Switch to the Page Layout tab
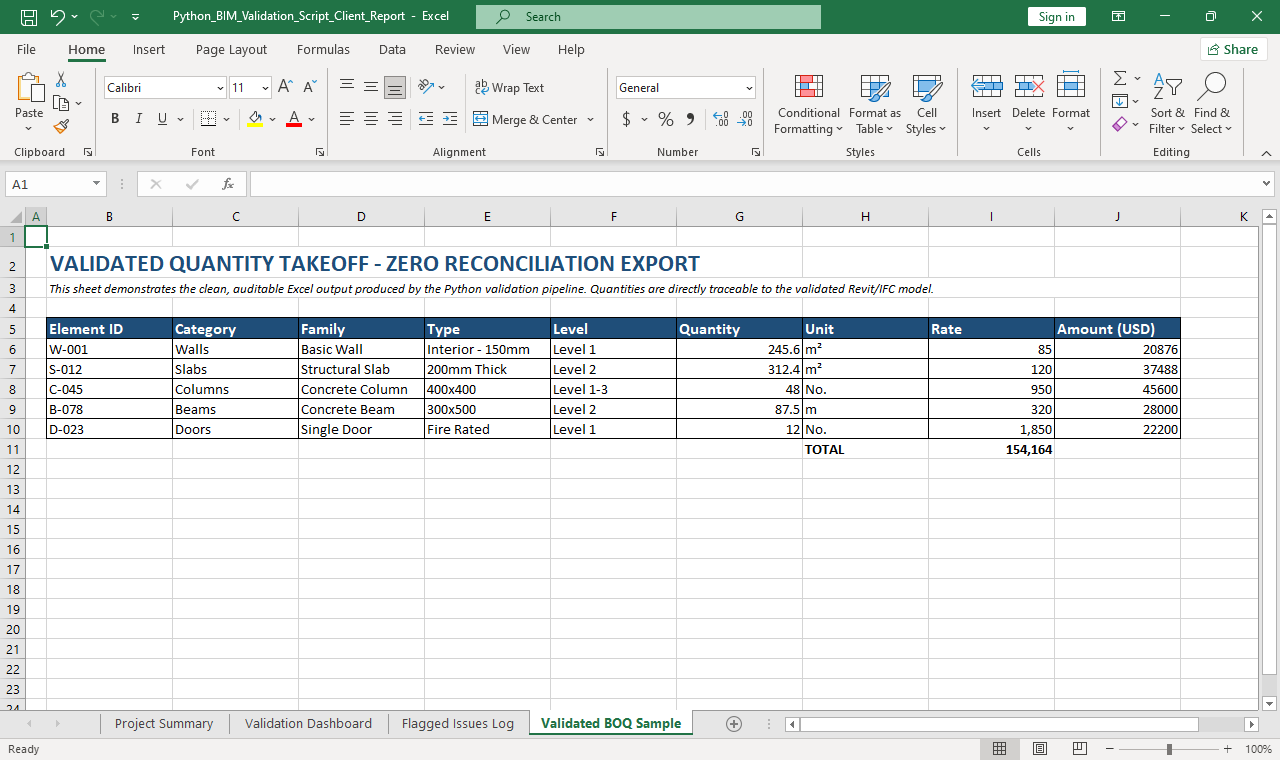The width and height of the screenshot is (1280, 760). pyautogui.click(x=231, y=49)
